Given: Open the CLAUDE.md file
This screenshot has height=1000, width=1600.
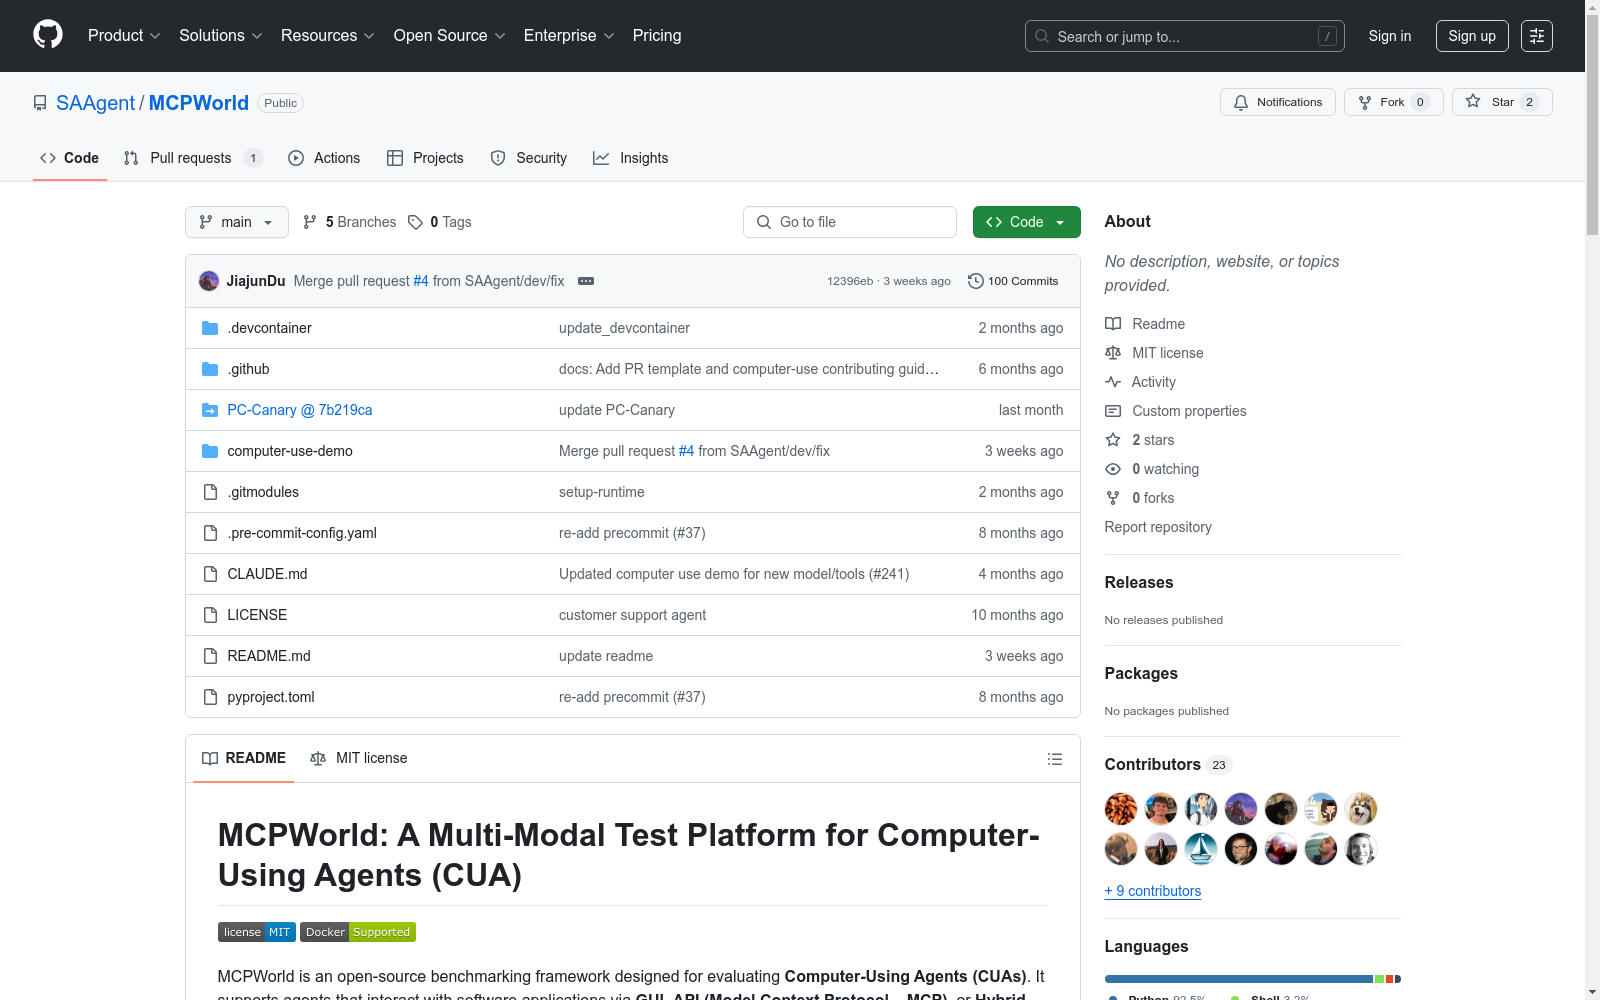Looking at the screenshot, I should tap(267, 574).
